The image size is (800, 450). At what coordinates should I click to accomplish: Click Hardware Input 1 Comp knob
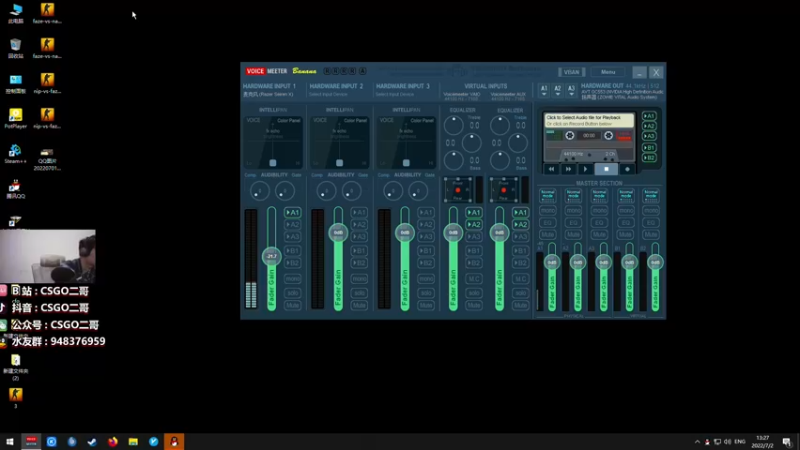pyautogui.click(x=260, y=191)
